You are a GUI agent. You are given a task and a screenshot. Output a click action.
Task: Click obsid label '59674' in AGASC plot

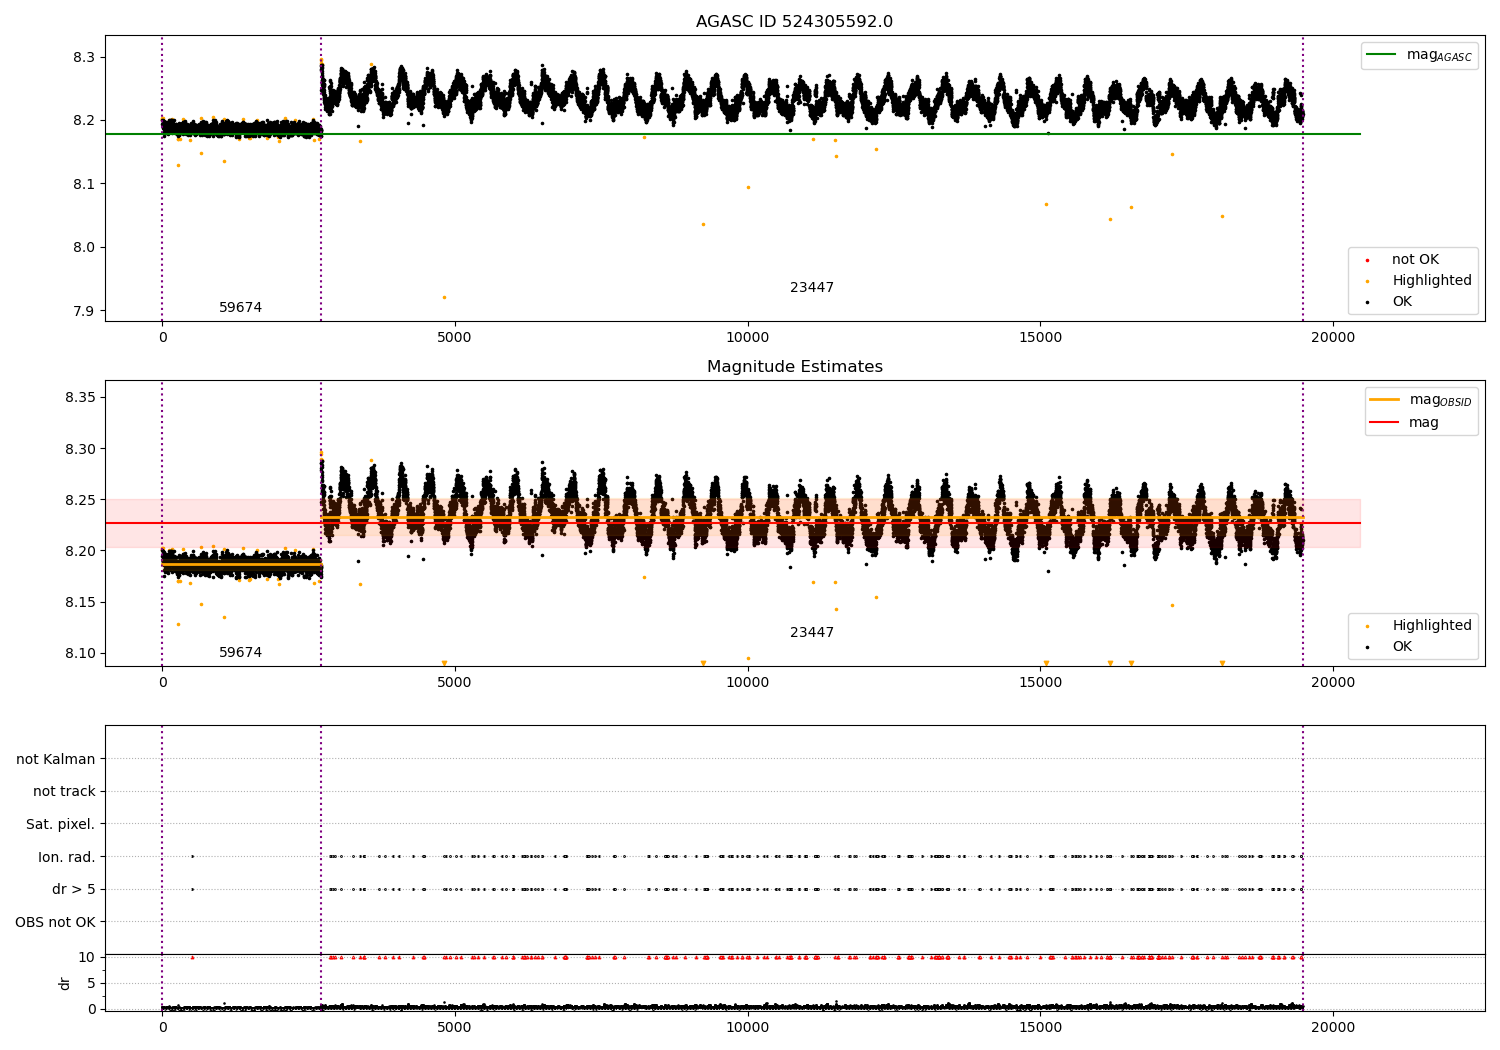(240, 308)
